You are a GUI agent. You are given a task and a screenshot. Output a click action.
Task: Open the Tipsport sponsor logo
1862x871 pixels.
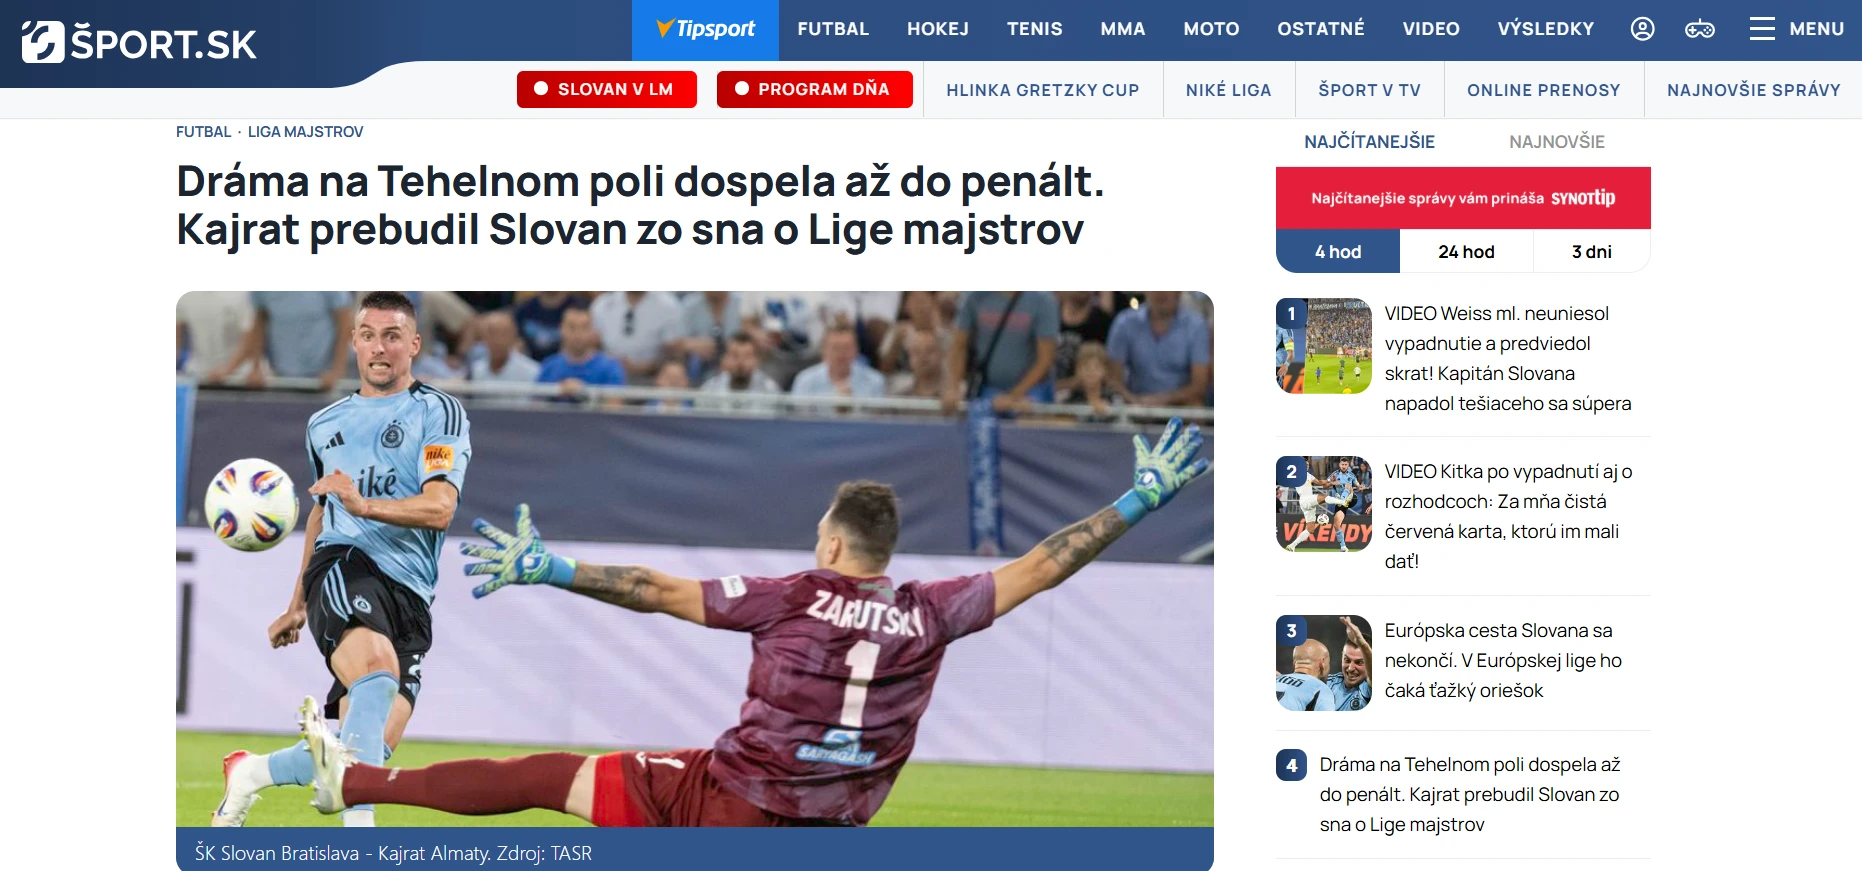pyautogui.click(x=705, y=29)
